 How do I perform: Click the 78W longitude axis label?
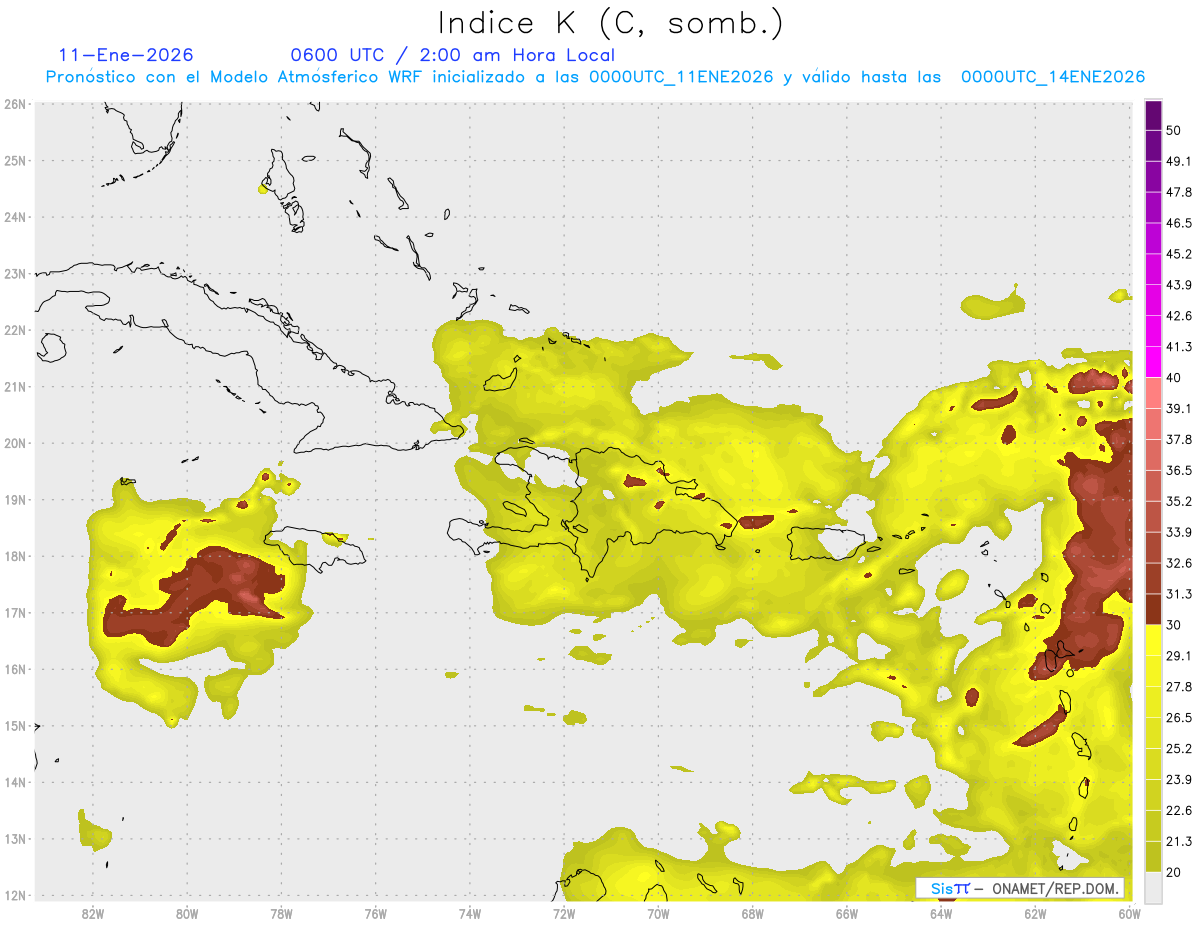pos(281,913)
